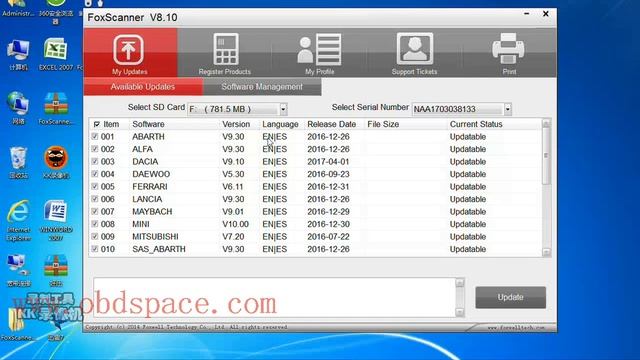Sort by the Software column header
The width and height of the screenshot is (640, 360).
pyautogui.click(x=148, y=124)
